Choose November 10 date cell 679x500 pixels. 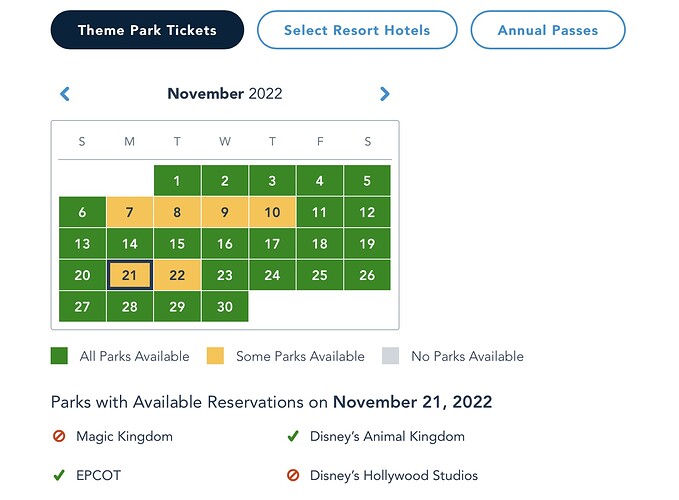[x=272, y=212]
